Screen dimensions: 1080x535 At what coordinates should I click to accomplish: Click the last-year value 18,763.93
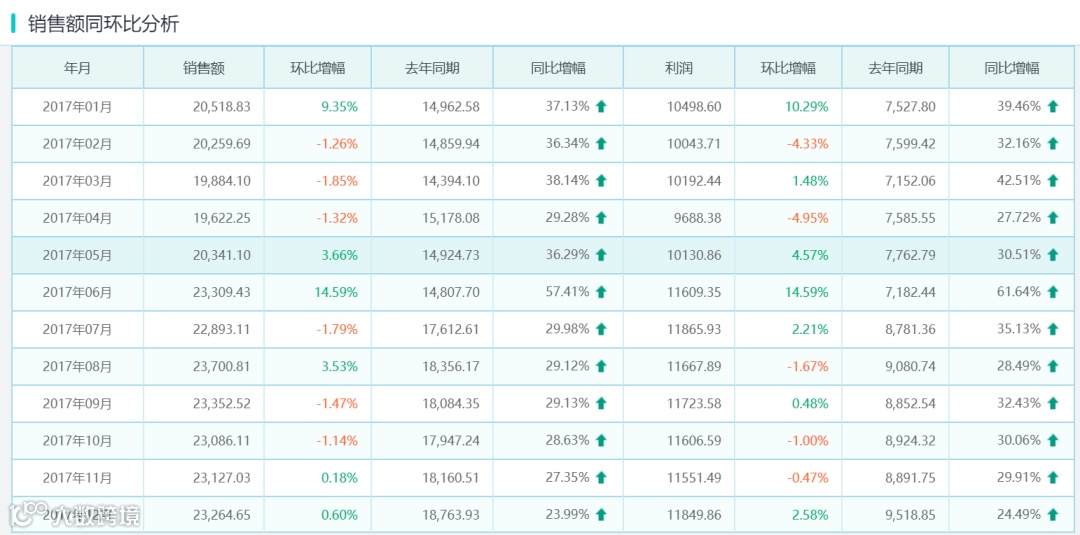(x=450, y=515)
